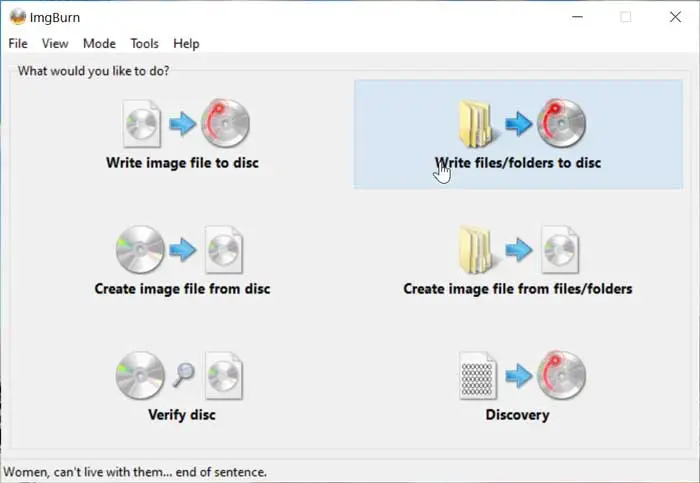Click the disc icon in 'Verify disc'
This screenshot has height=483, width=700.
[x=140, y=375]
